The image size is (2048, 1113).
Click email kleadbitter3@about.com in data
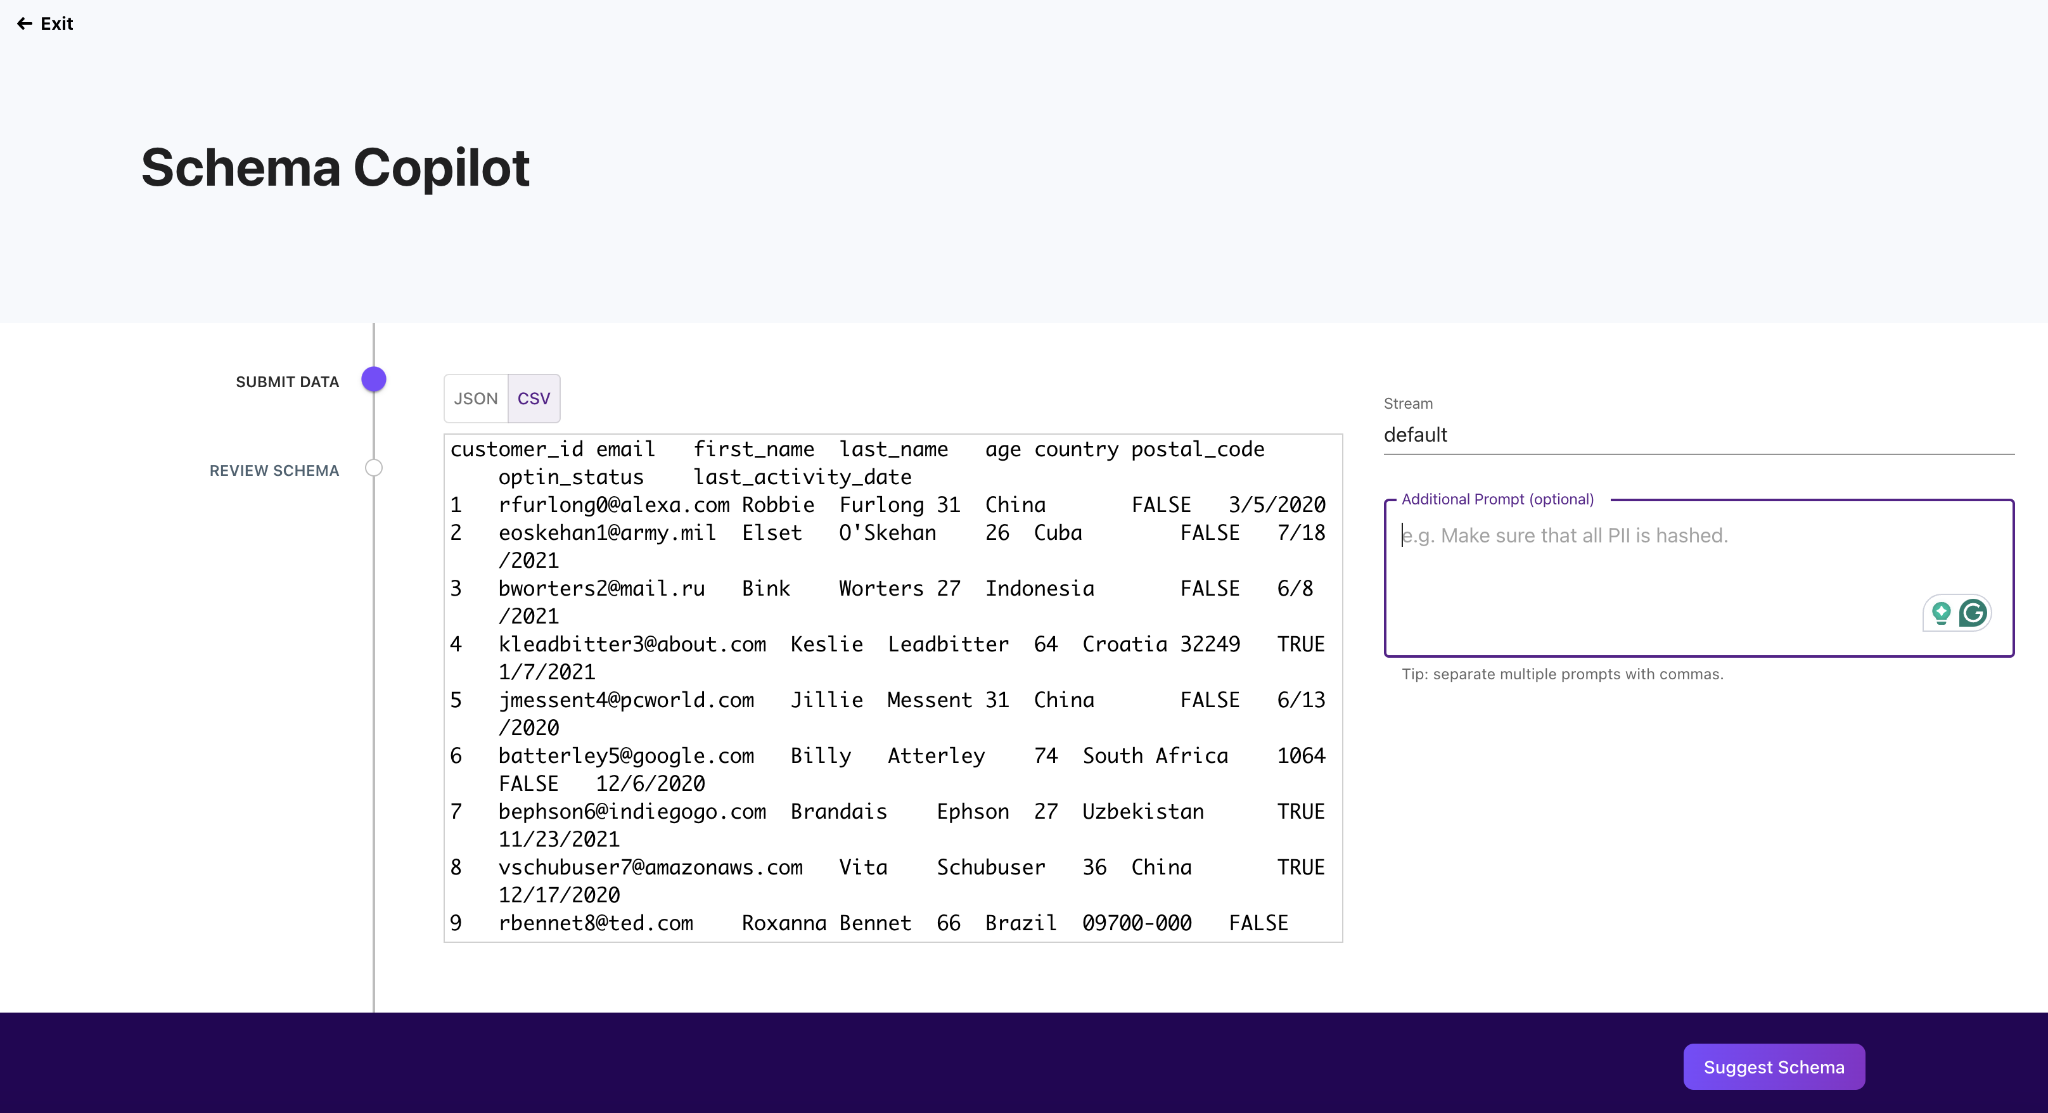click(632, 645)
